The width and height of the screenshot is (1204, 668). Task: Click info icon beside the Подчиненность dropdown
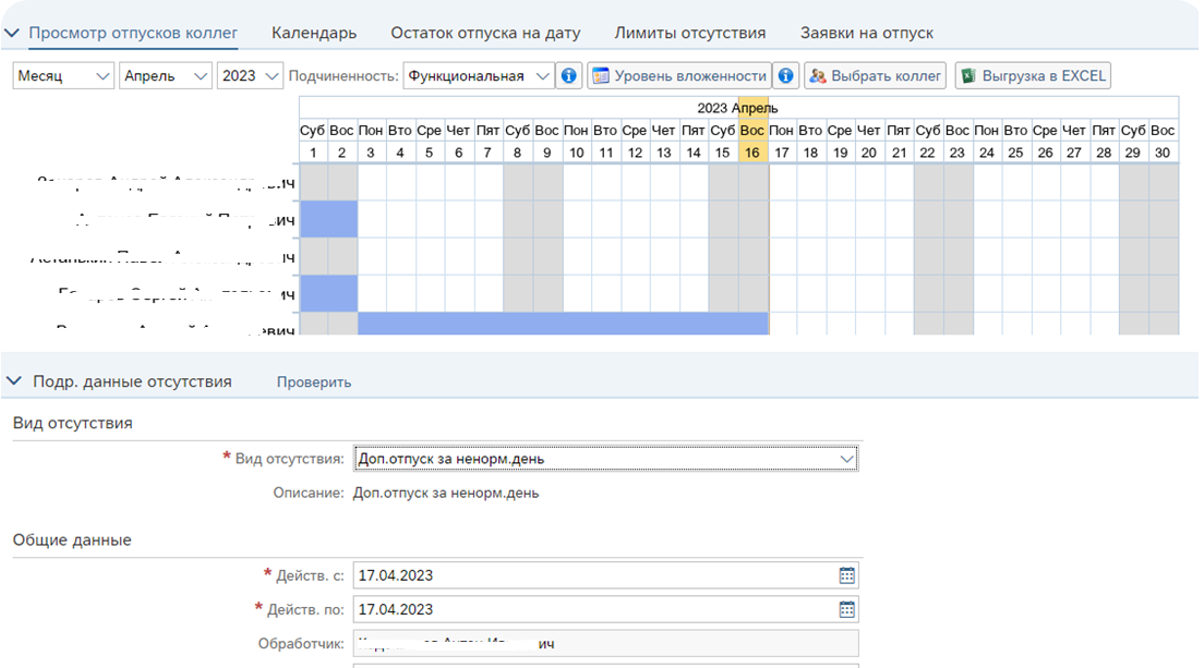569,76
